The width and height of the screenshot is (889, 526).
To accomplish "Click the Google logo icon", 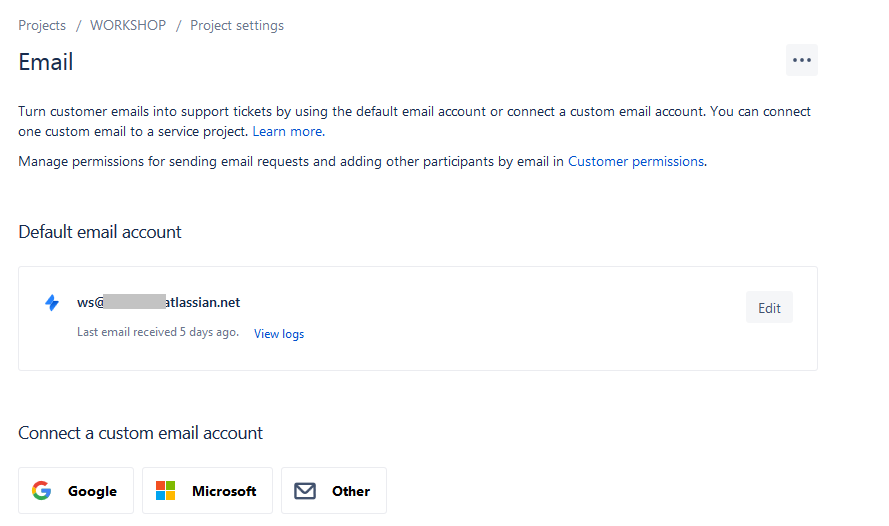I will (x=41, y=491).
